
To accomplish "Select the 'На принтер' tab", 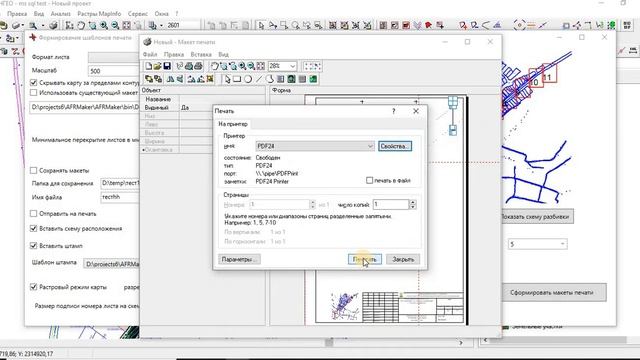I will click(x=233, y=124).
